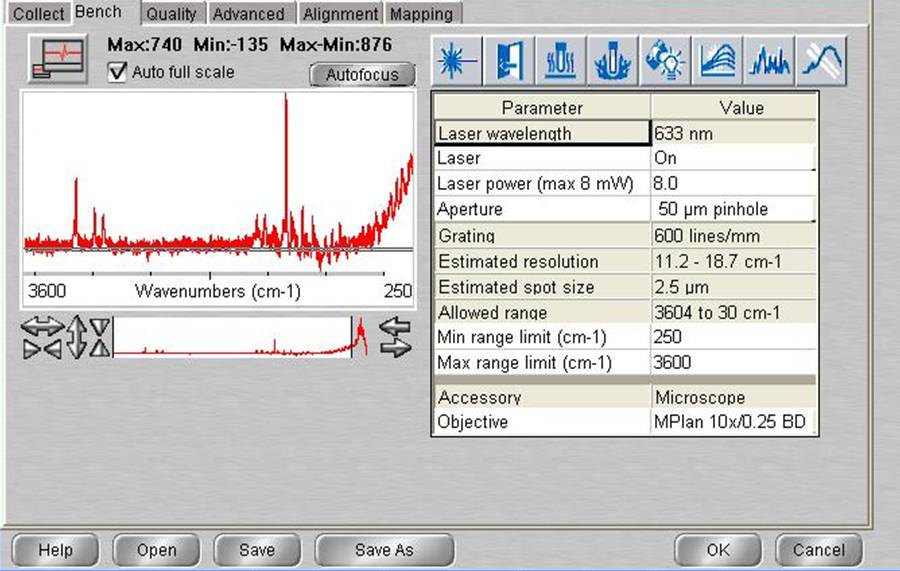Screen dimensions: 900x571
Task: Click the Parameter column header
Action: click(542, 107)
